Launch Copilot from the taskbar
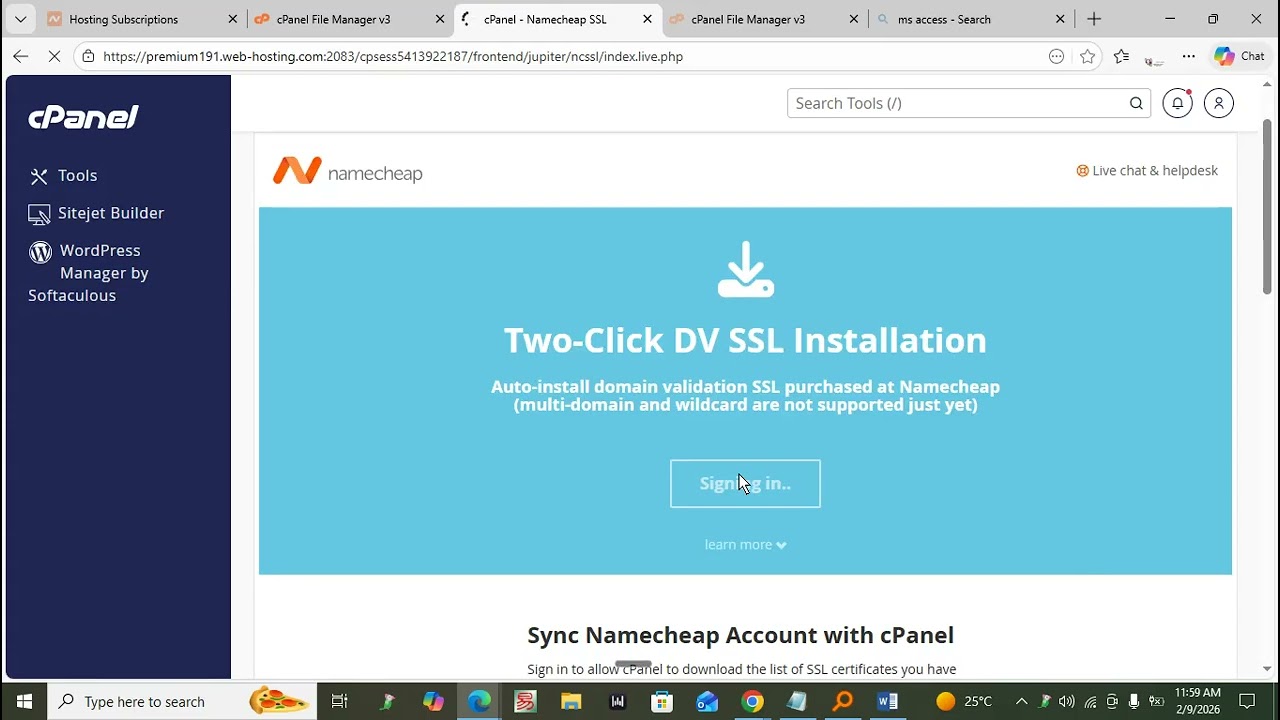Viewport: 1280px width, 720px height. click(x=433, y=701)
